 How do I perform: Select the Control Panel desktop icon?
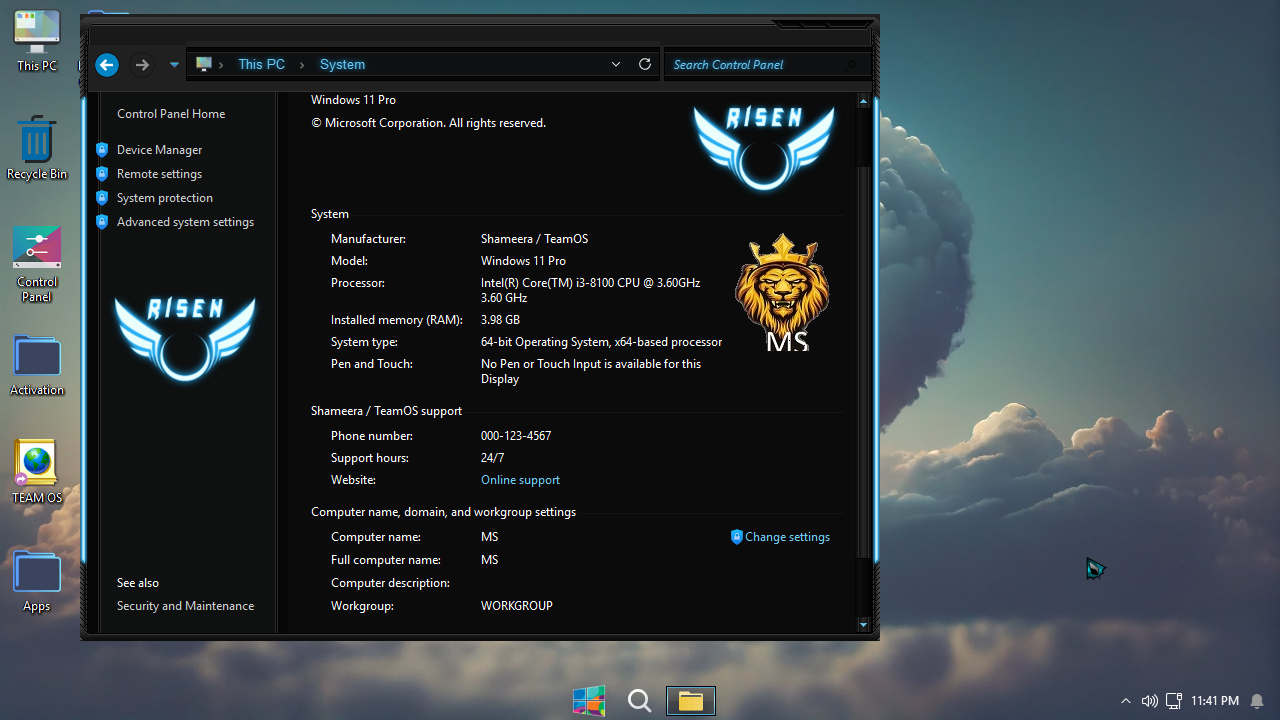coord(37,264)
